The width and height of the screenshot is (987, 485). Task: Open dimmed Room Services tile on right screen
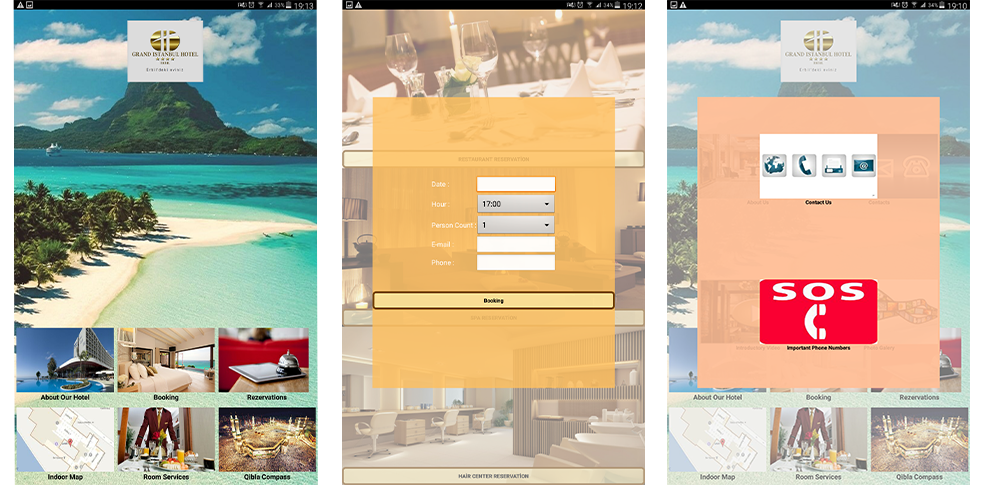(818, 440)
